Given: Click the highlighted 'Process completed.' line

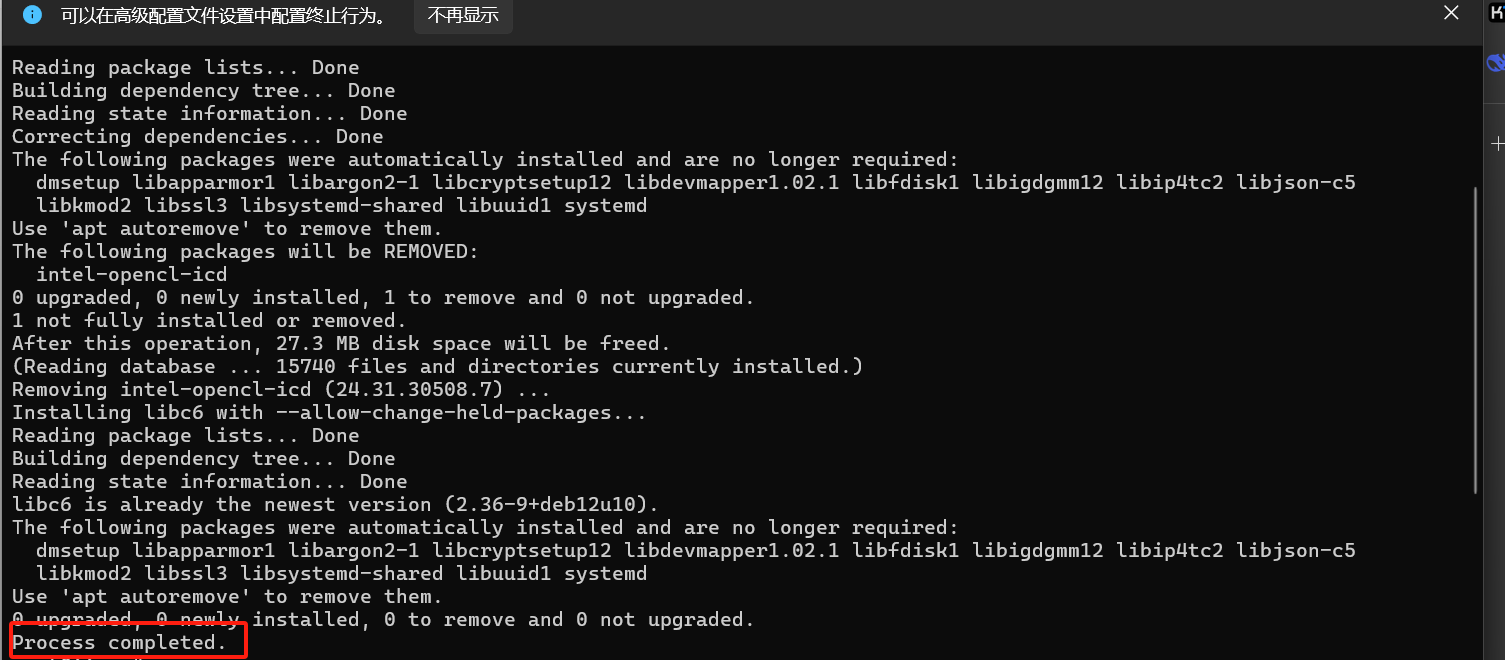Looking at the screenshot, I should [x=120, y=643].
